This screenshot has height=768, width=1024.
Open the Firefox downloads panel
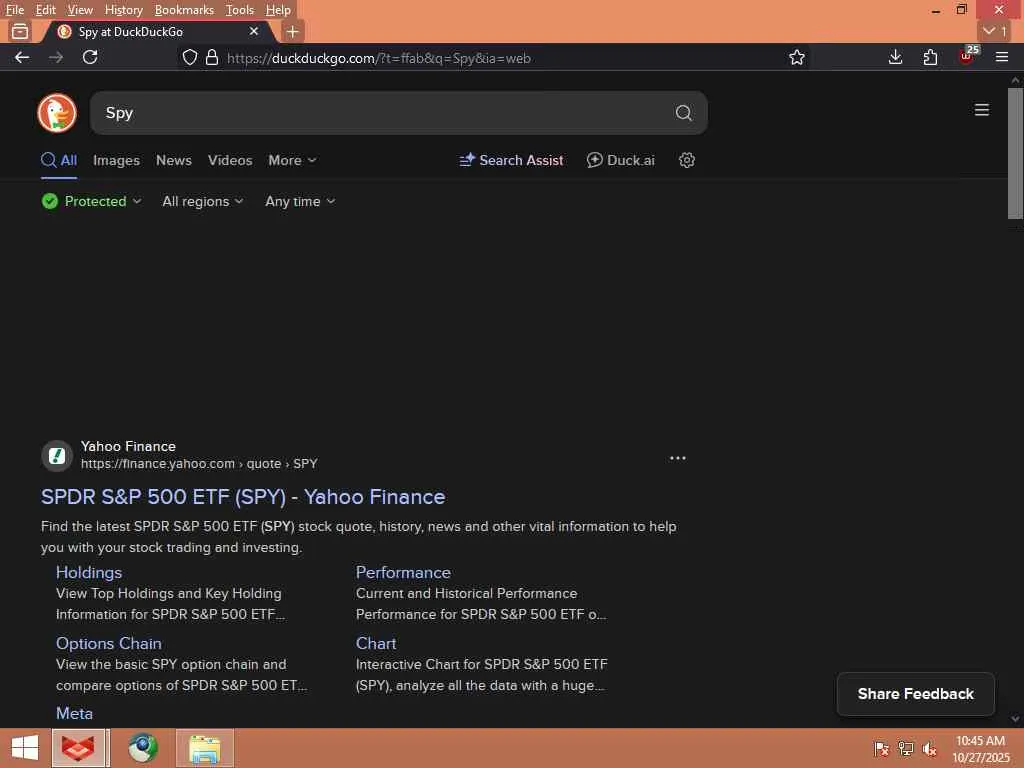(895, 57)
